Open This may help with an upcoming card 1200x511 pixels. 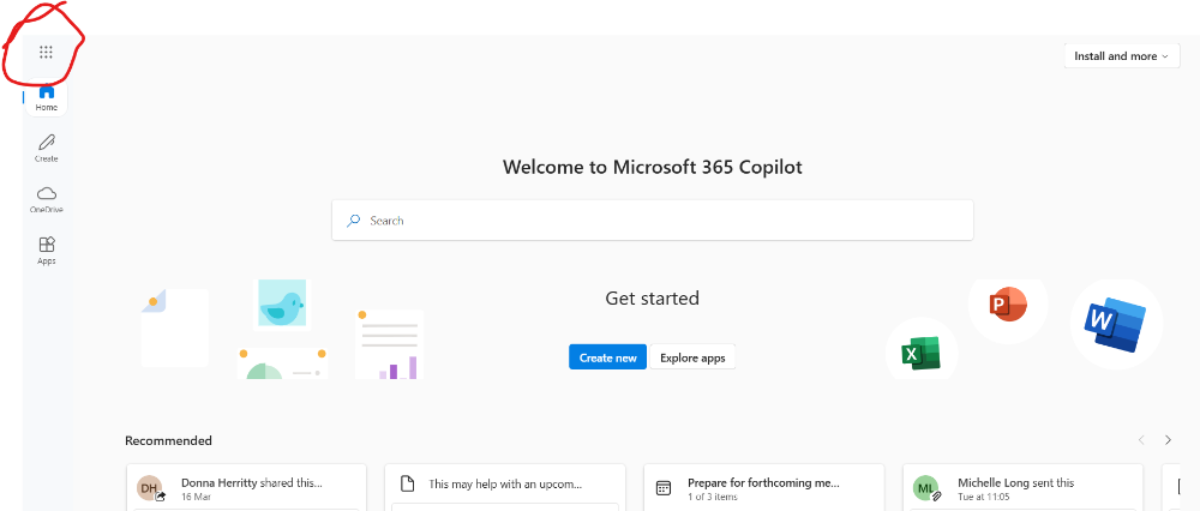coord(505,487)
